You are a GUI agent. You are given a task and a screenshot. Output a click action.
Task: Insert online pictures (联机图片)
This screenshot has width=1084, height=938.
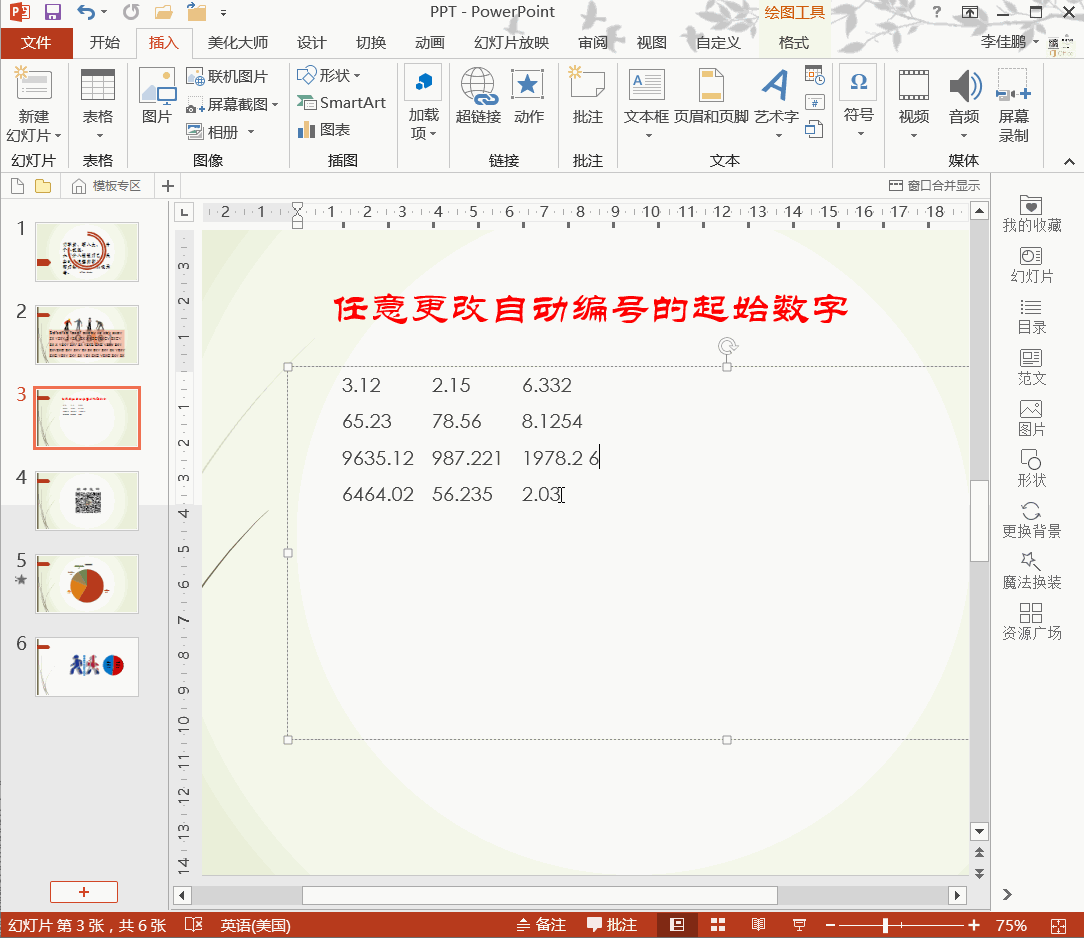coord(227,76)
